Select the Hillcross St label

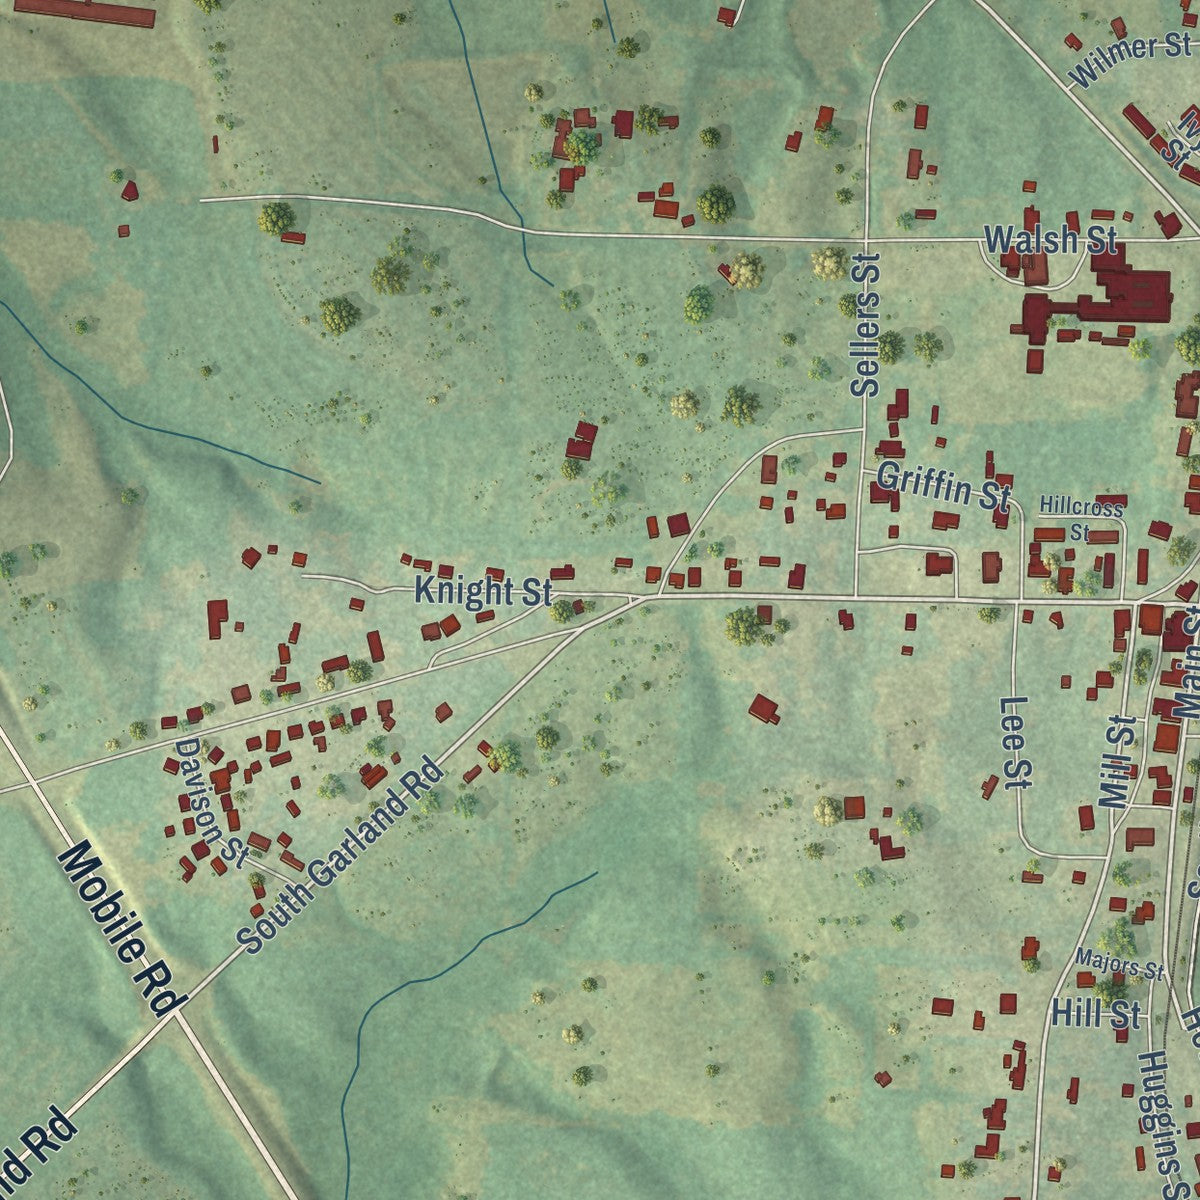(1080, 519)
